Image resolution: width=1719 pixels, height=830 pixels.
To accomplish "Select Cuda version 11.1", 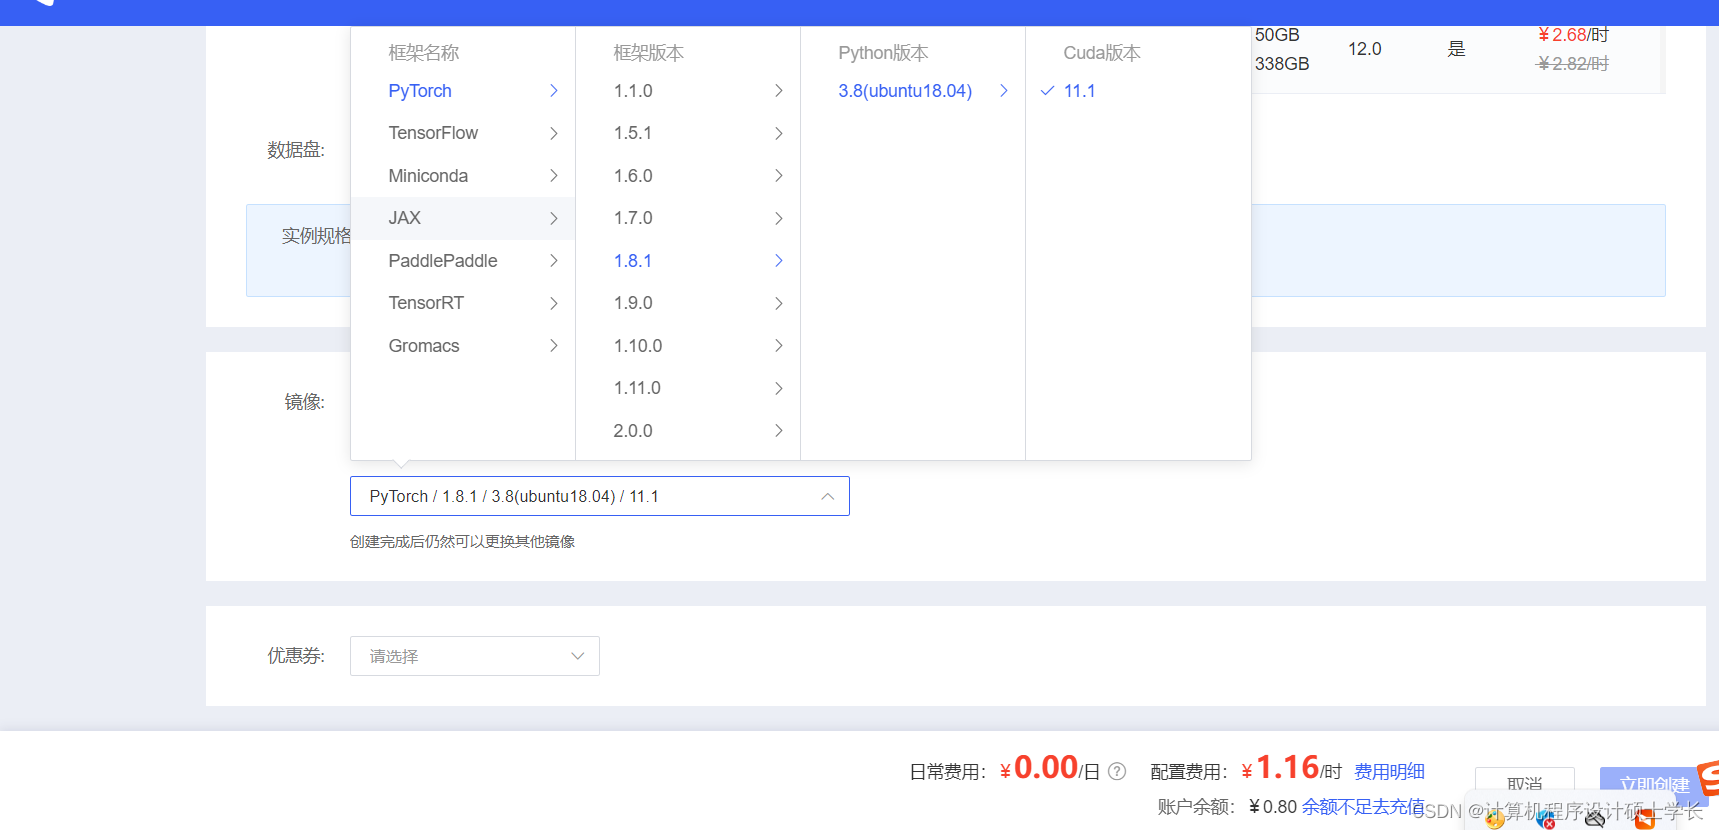I will click(x=1138, y=91).
